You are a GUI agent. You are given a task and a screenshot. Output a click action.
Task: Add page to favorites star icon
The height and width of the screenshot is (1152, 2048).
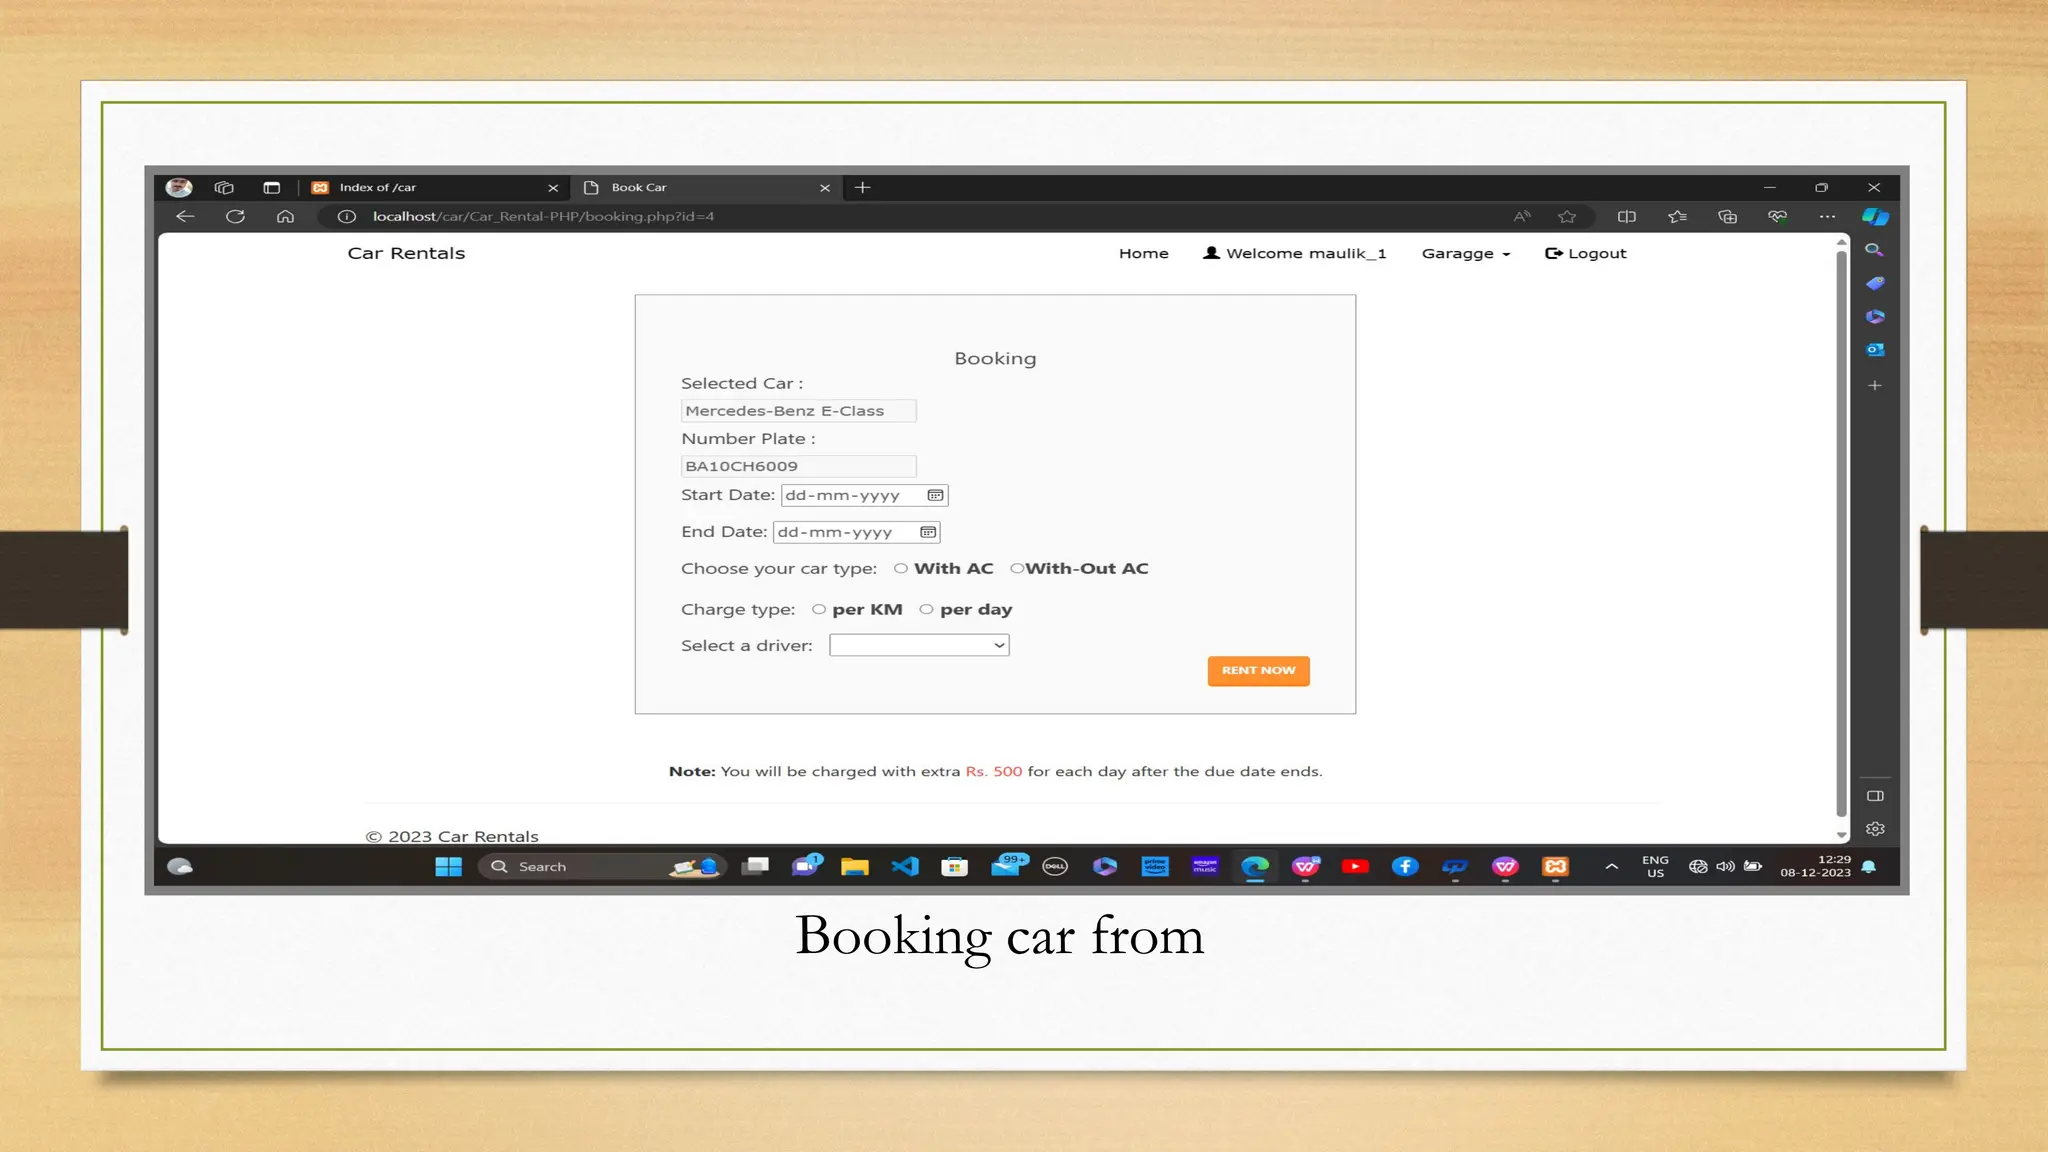[1567, 216]
